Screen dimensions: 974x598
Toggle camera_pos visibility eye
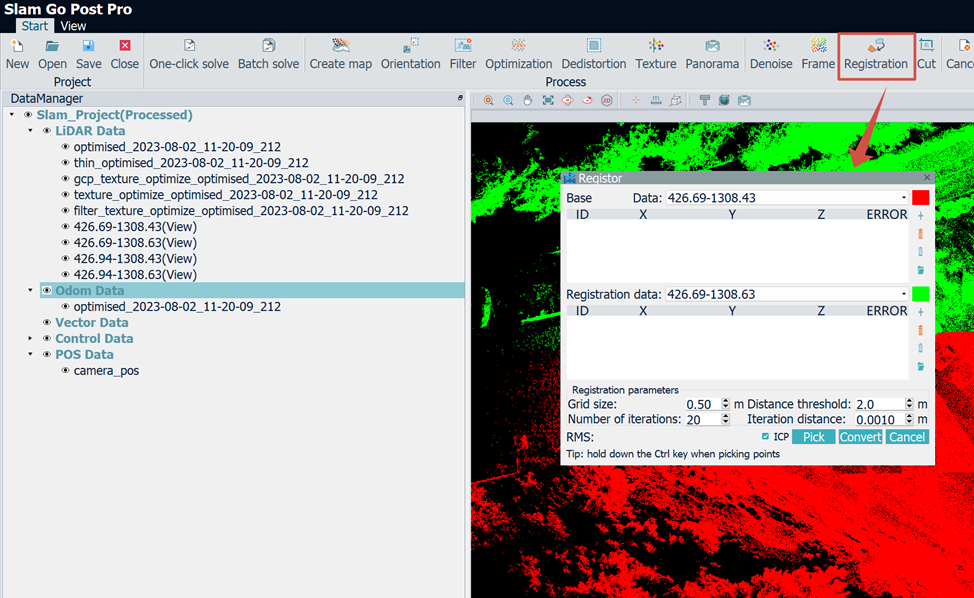(65, 370)
